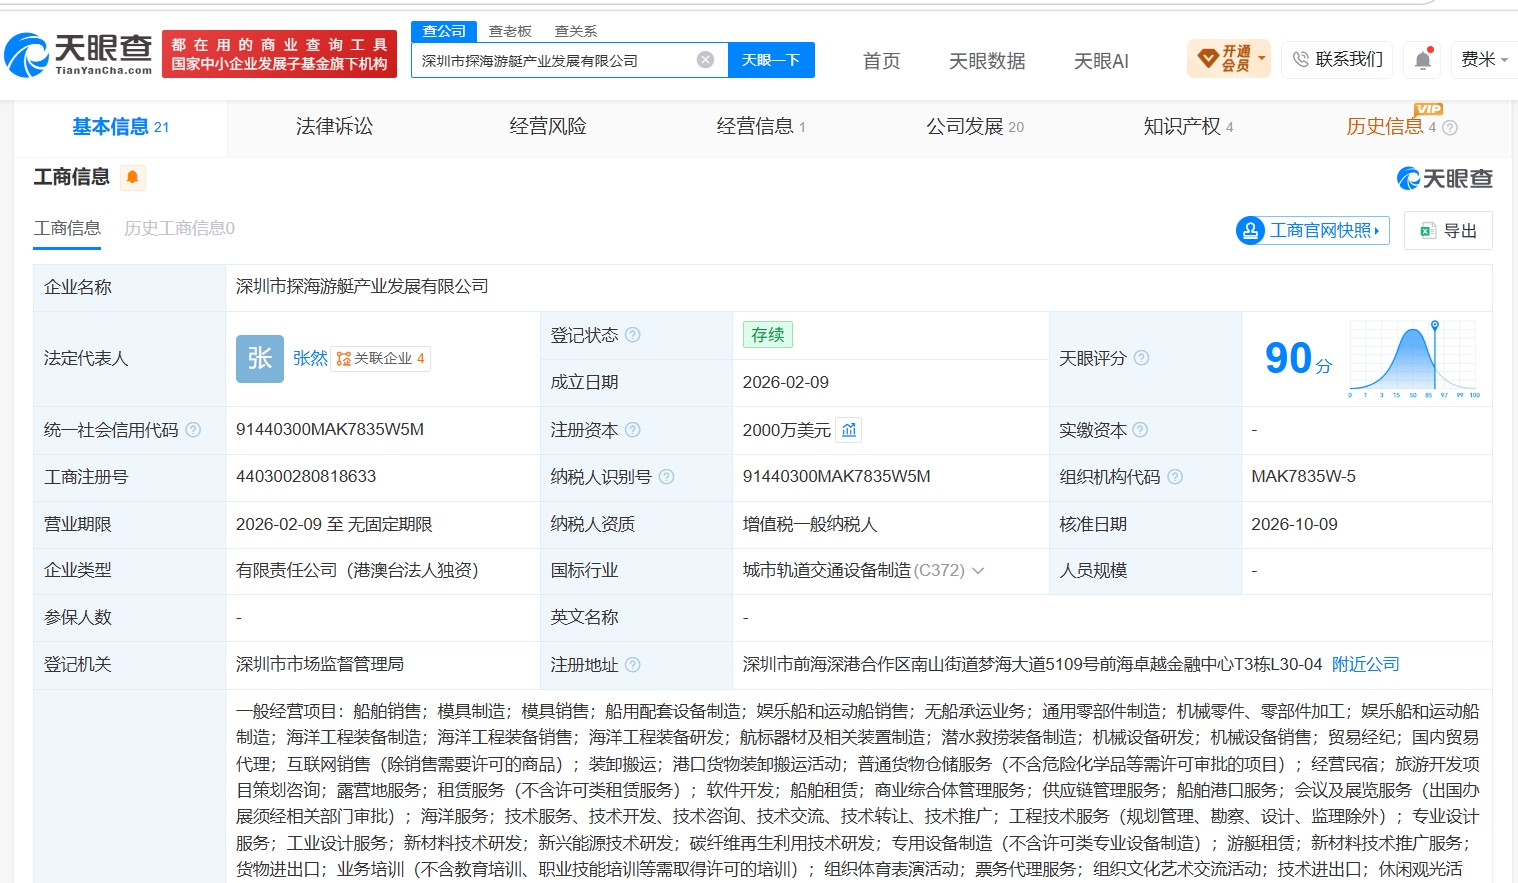Open the 法律诉讼 tab

tap(334, 127)
